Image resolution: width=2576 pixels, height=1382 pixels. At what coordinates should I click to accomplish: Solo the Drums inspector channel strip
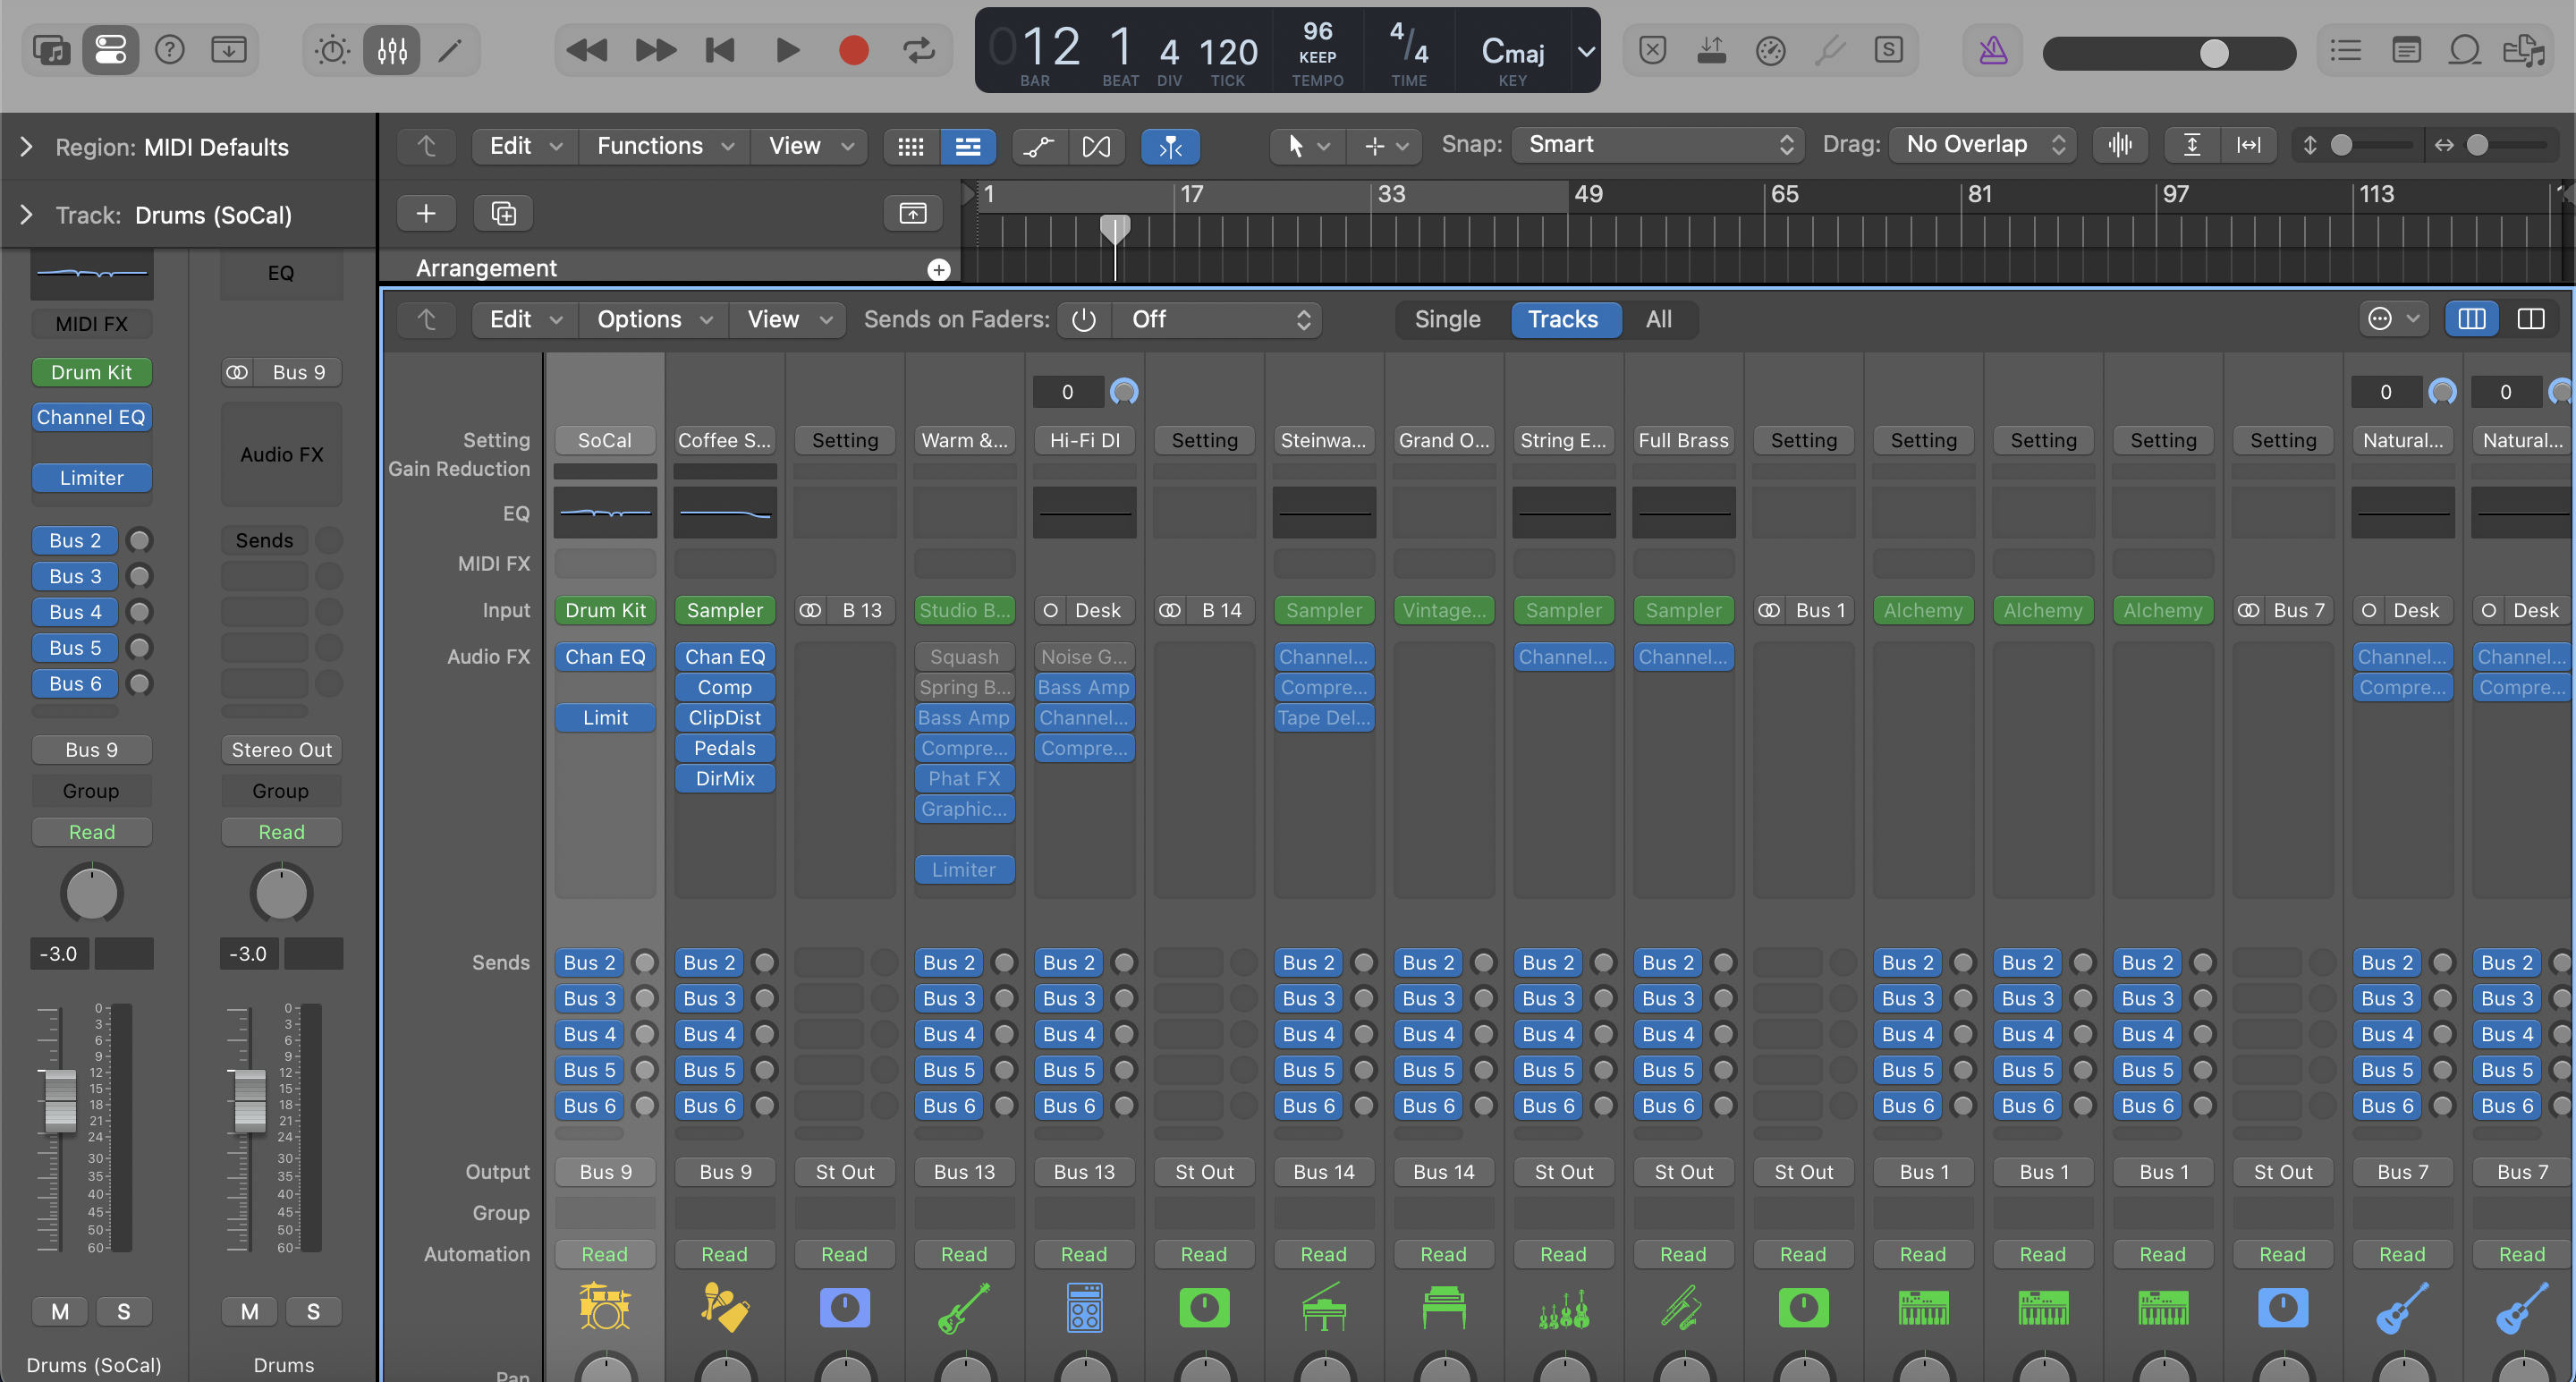(x=313, y=1311)
